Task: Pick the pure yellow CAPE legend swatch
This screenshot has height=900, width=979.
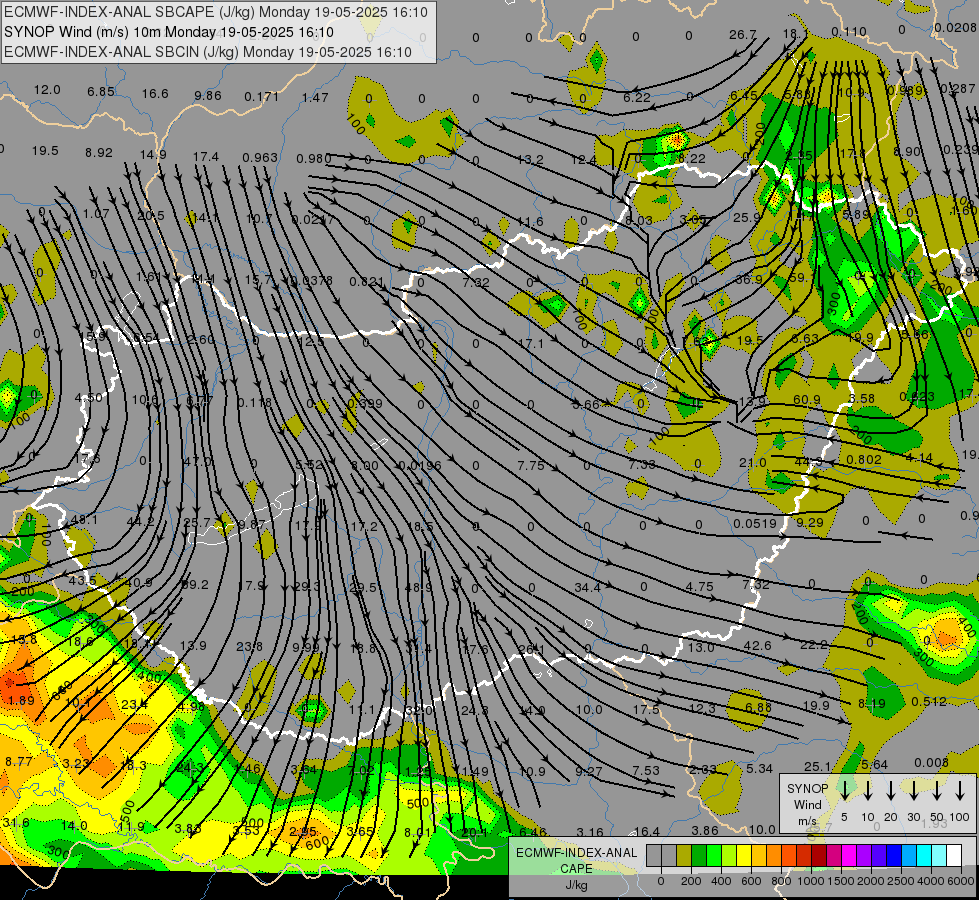Action: [744, 856]
